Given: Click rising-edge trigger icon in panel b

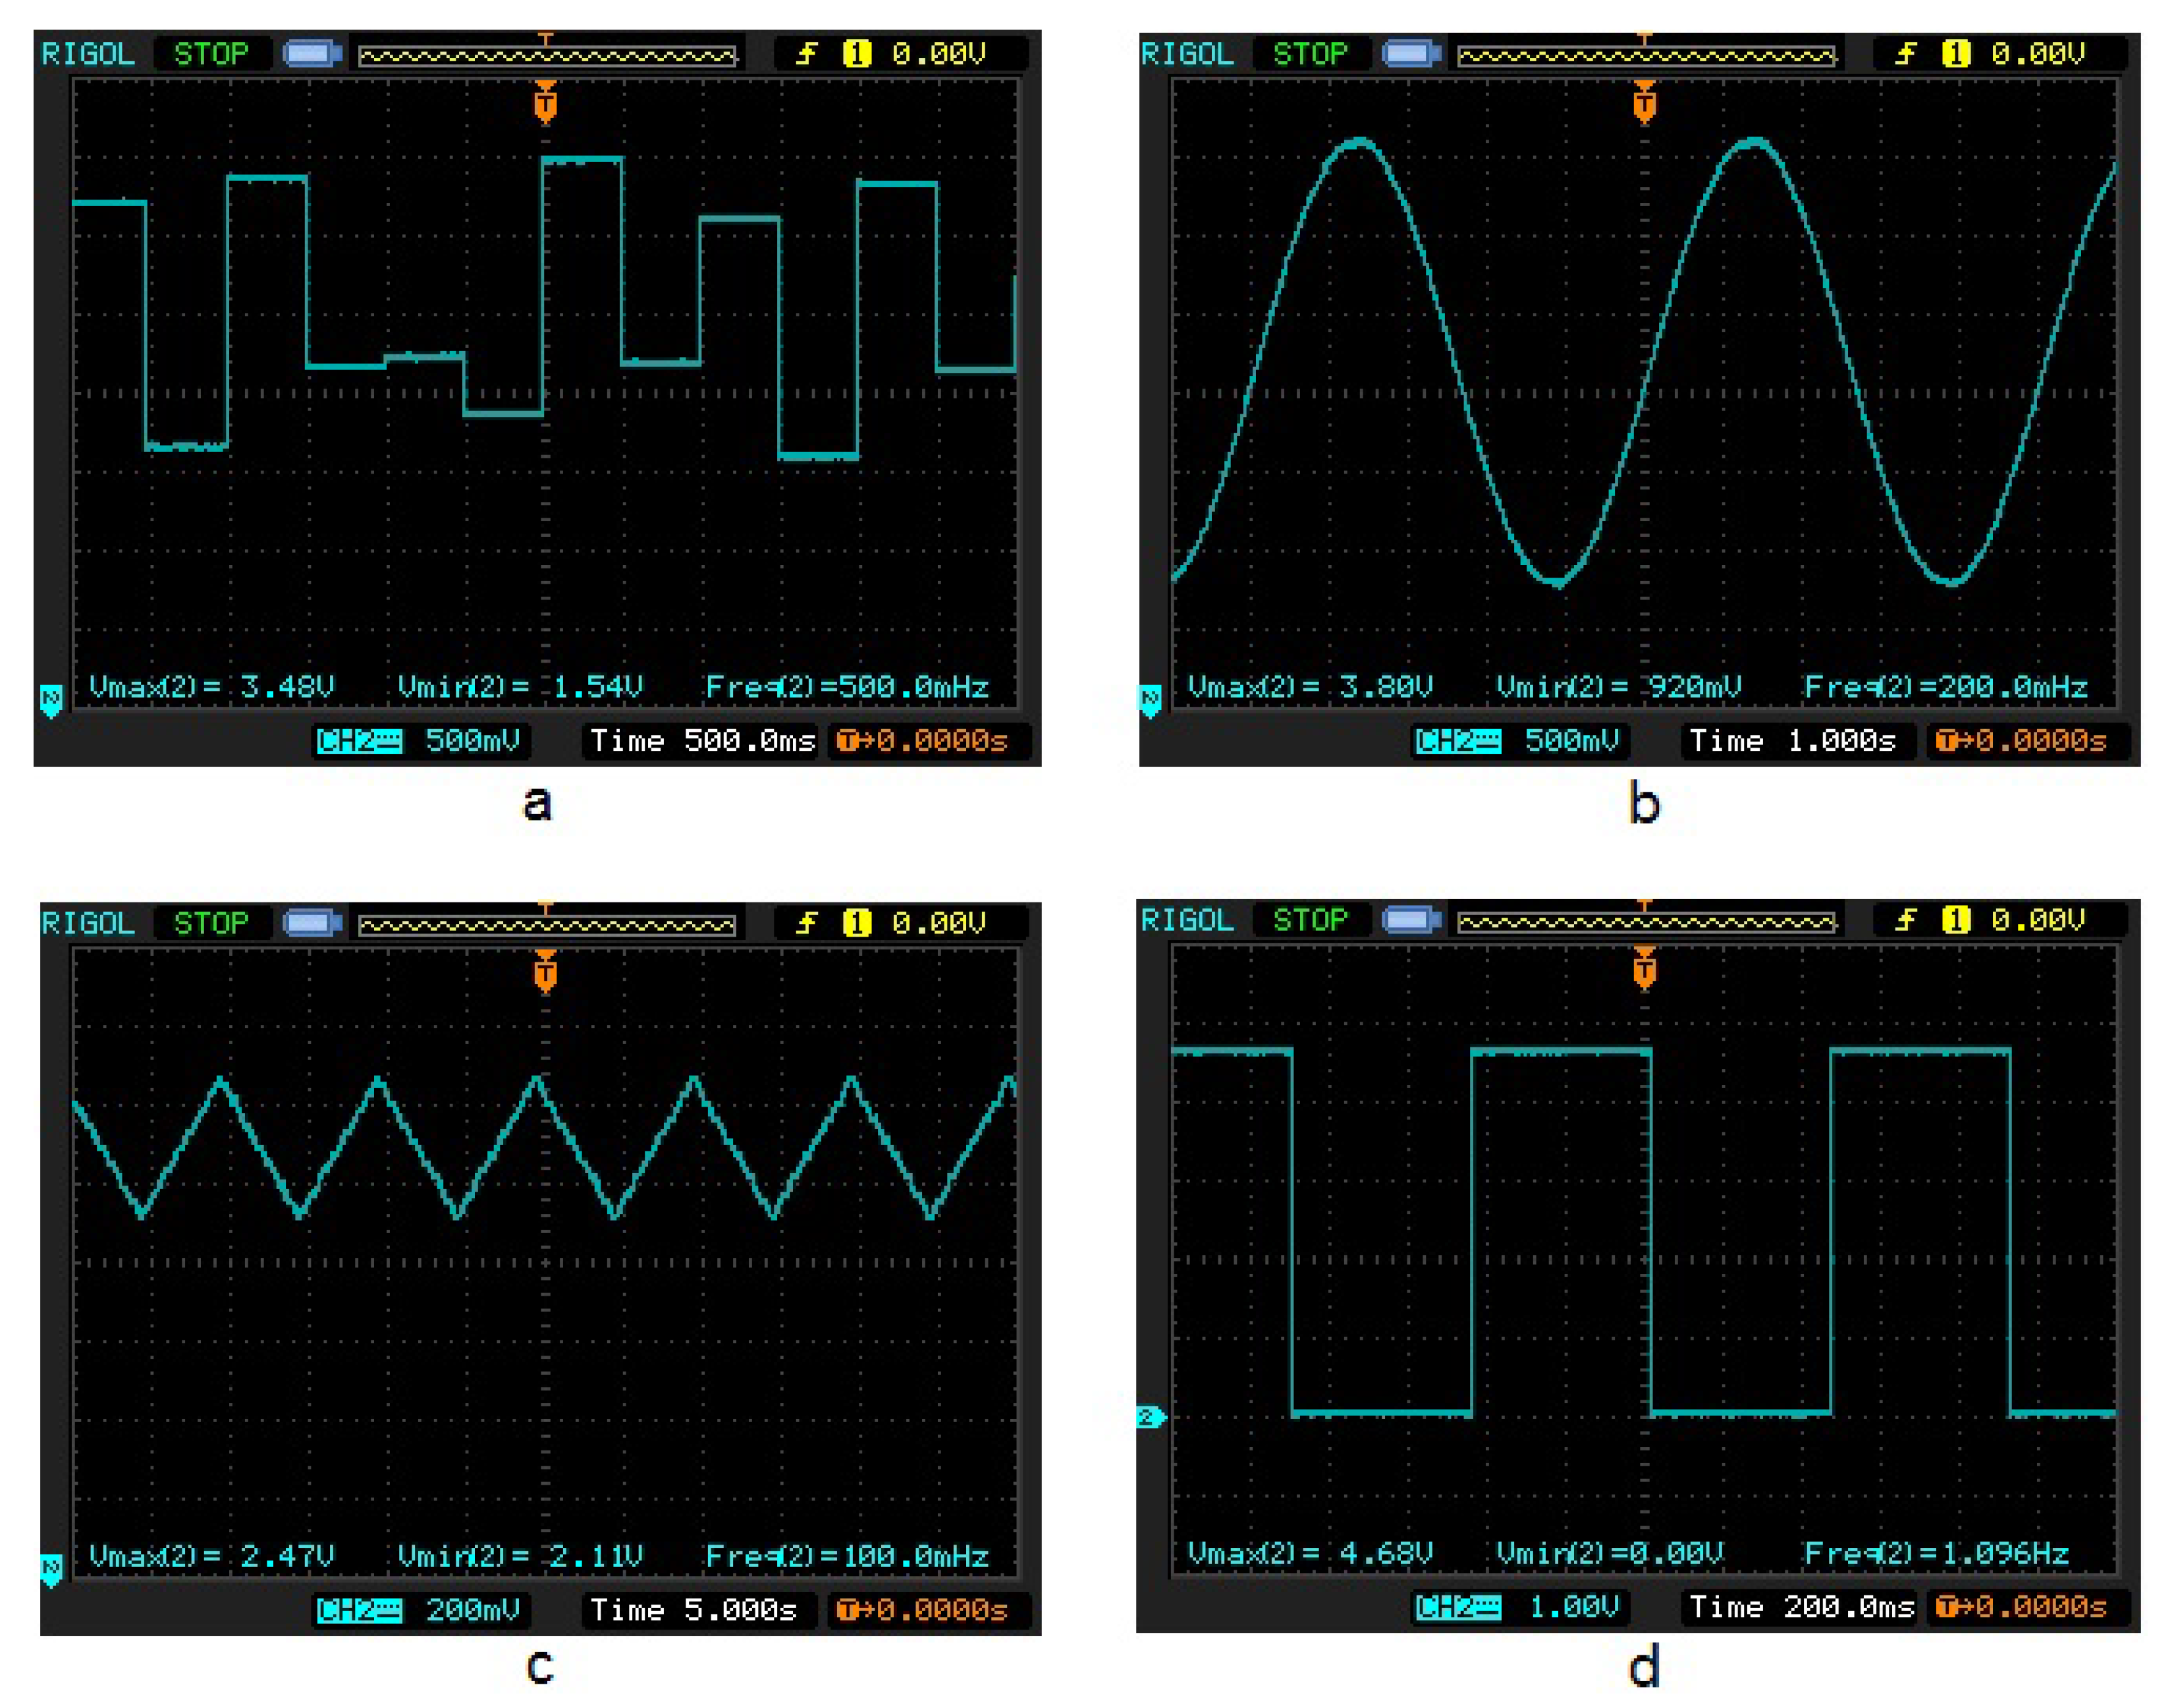Looking at the screenshot, I should tap(1906, 53).
